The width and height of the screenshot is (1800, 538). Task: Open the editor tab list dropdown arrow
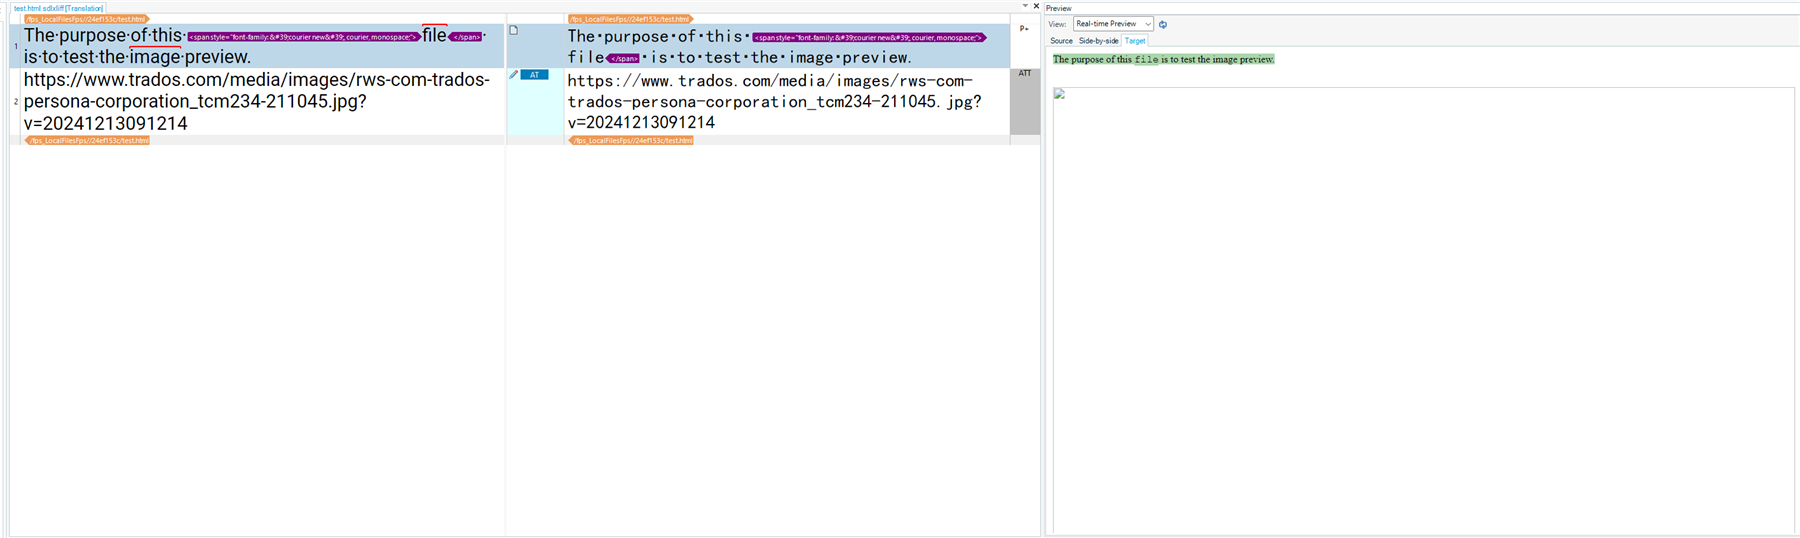tap(1025, 6)
